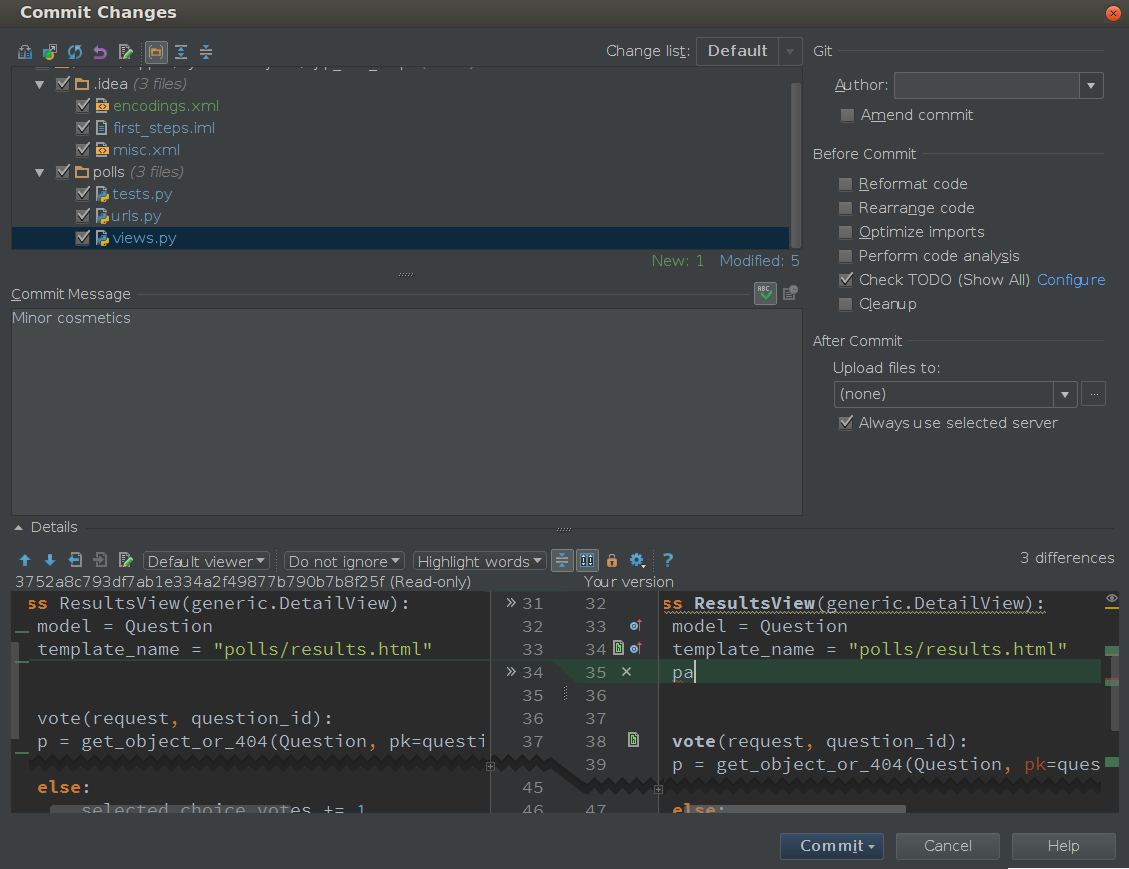
Task: Open the Default viewer dropdown
Action: [x=207, y=561]
